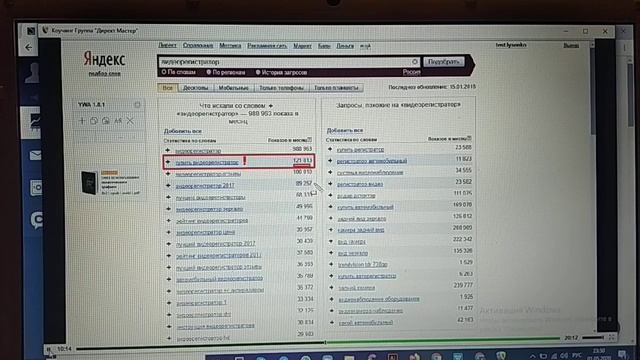Image resolution: width=640 pixels, height=360 pixels.
Task: Switch to the 'Десктопы' tab
Action: coord(195,88)
